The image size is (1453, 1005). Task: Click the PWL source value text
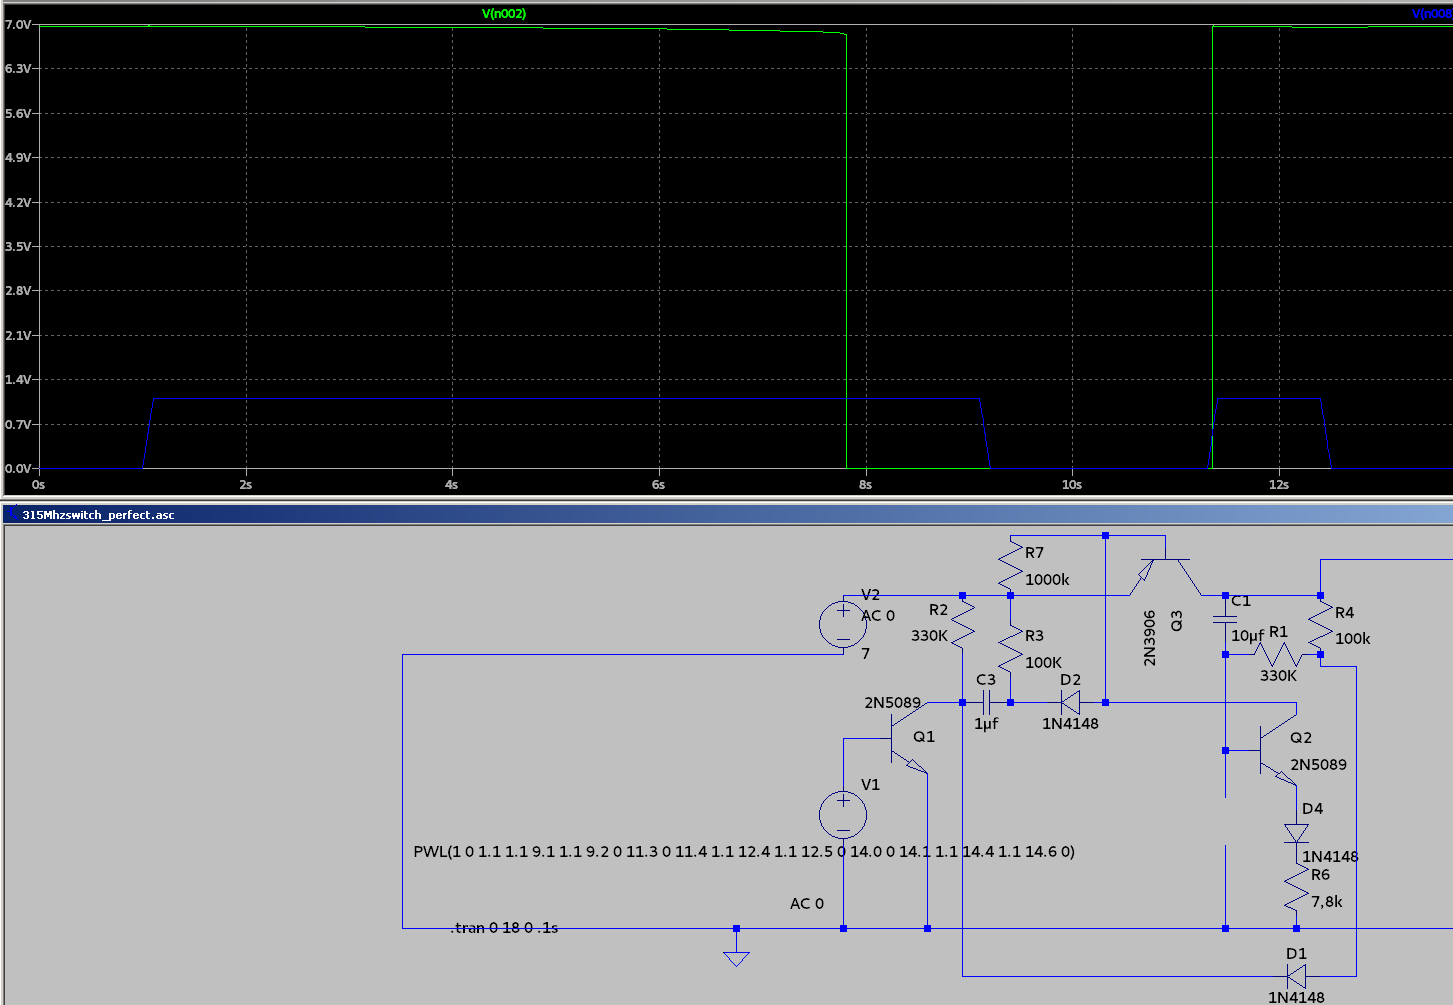743,852
